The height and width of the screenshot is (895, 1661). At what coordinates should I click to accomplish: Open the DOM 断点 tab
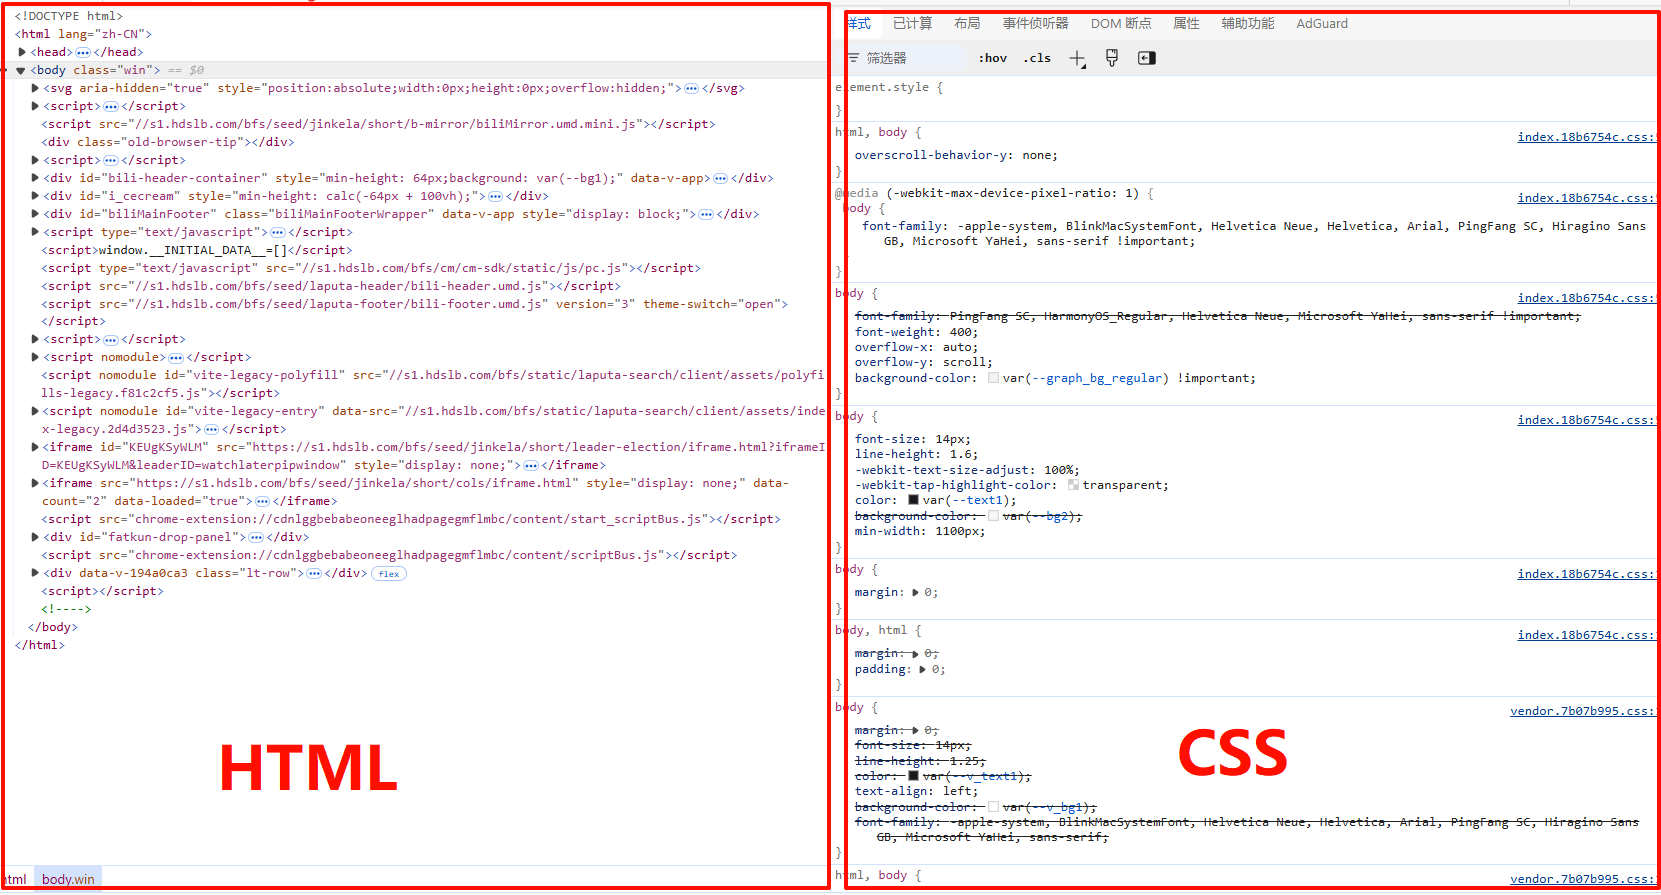click(1121, 23)
